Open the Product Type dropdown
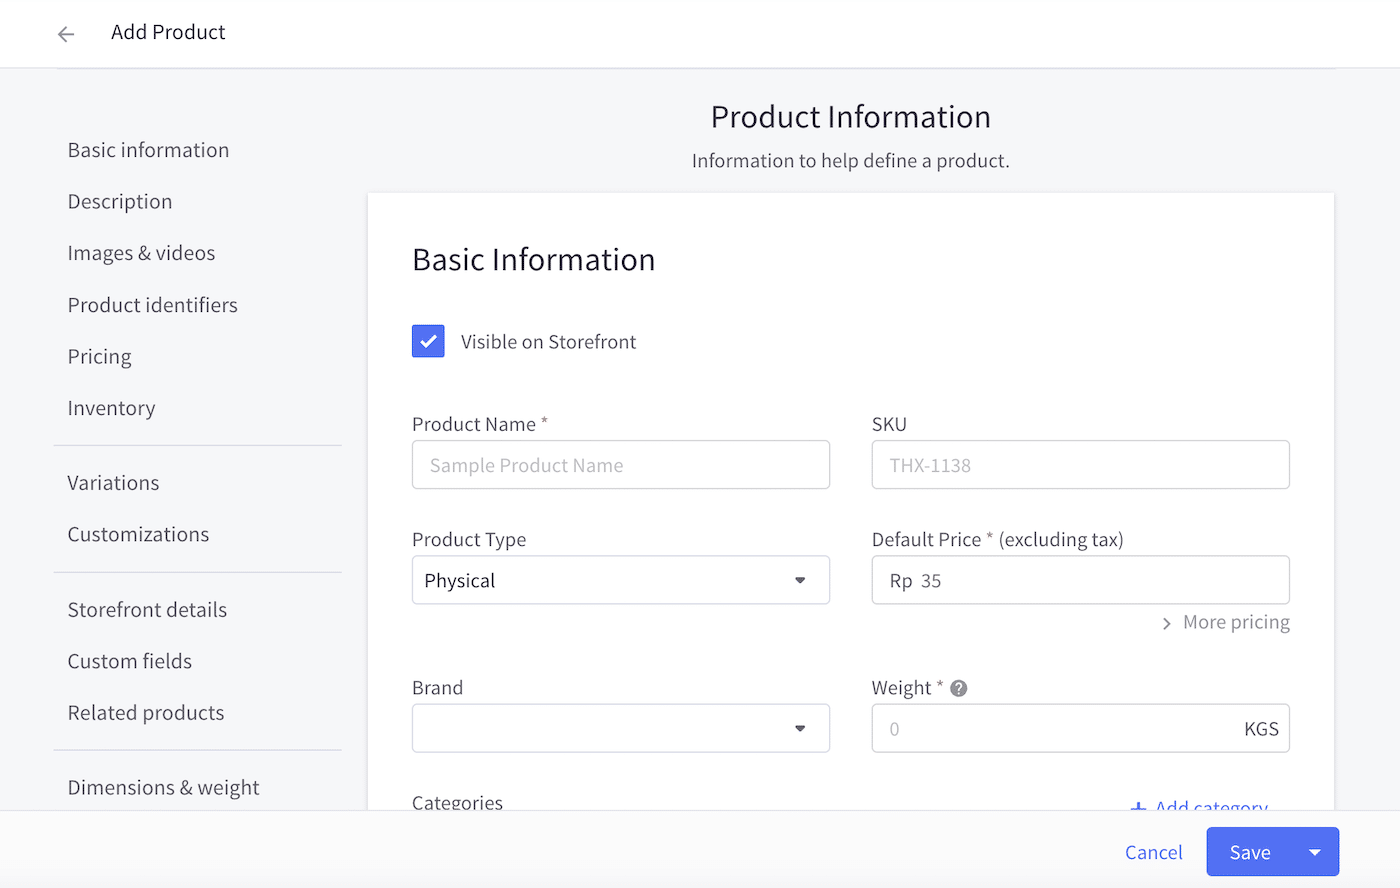The image size is (1400, 888). click(x=800, y=580)
